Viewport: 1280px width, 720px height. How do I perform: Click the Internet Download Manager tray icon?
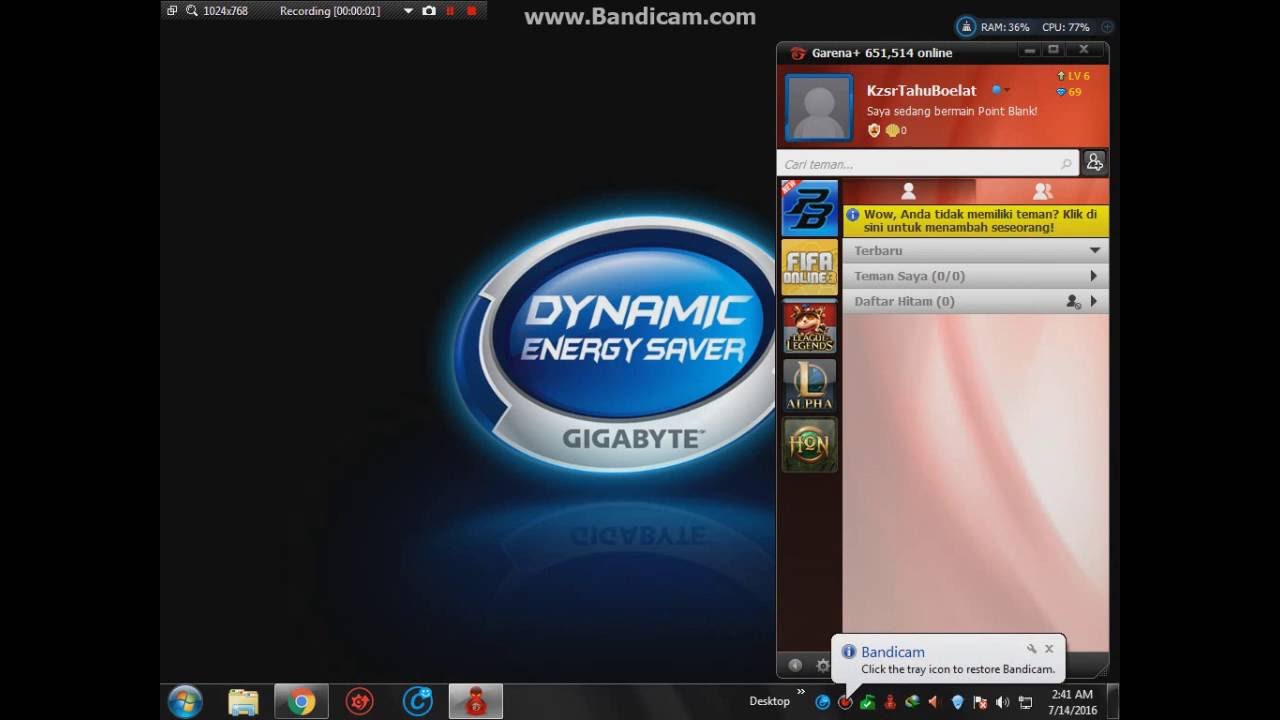912,702
